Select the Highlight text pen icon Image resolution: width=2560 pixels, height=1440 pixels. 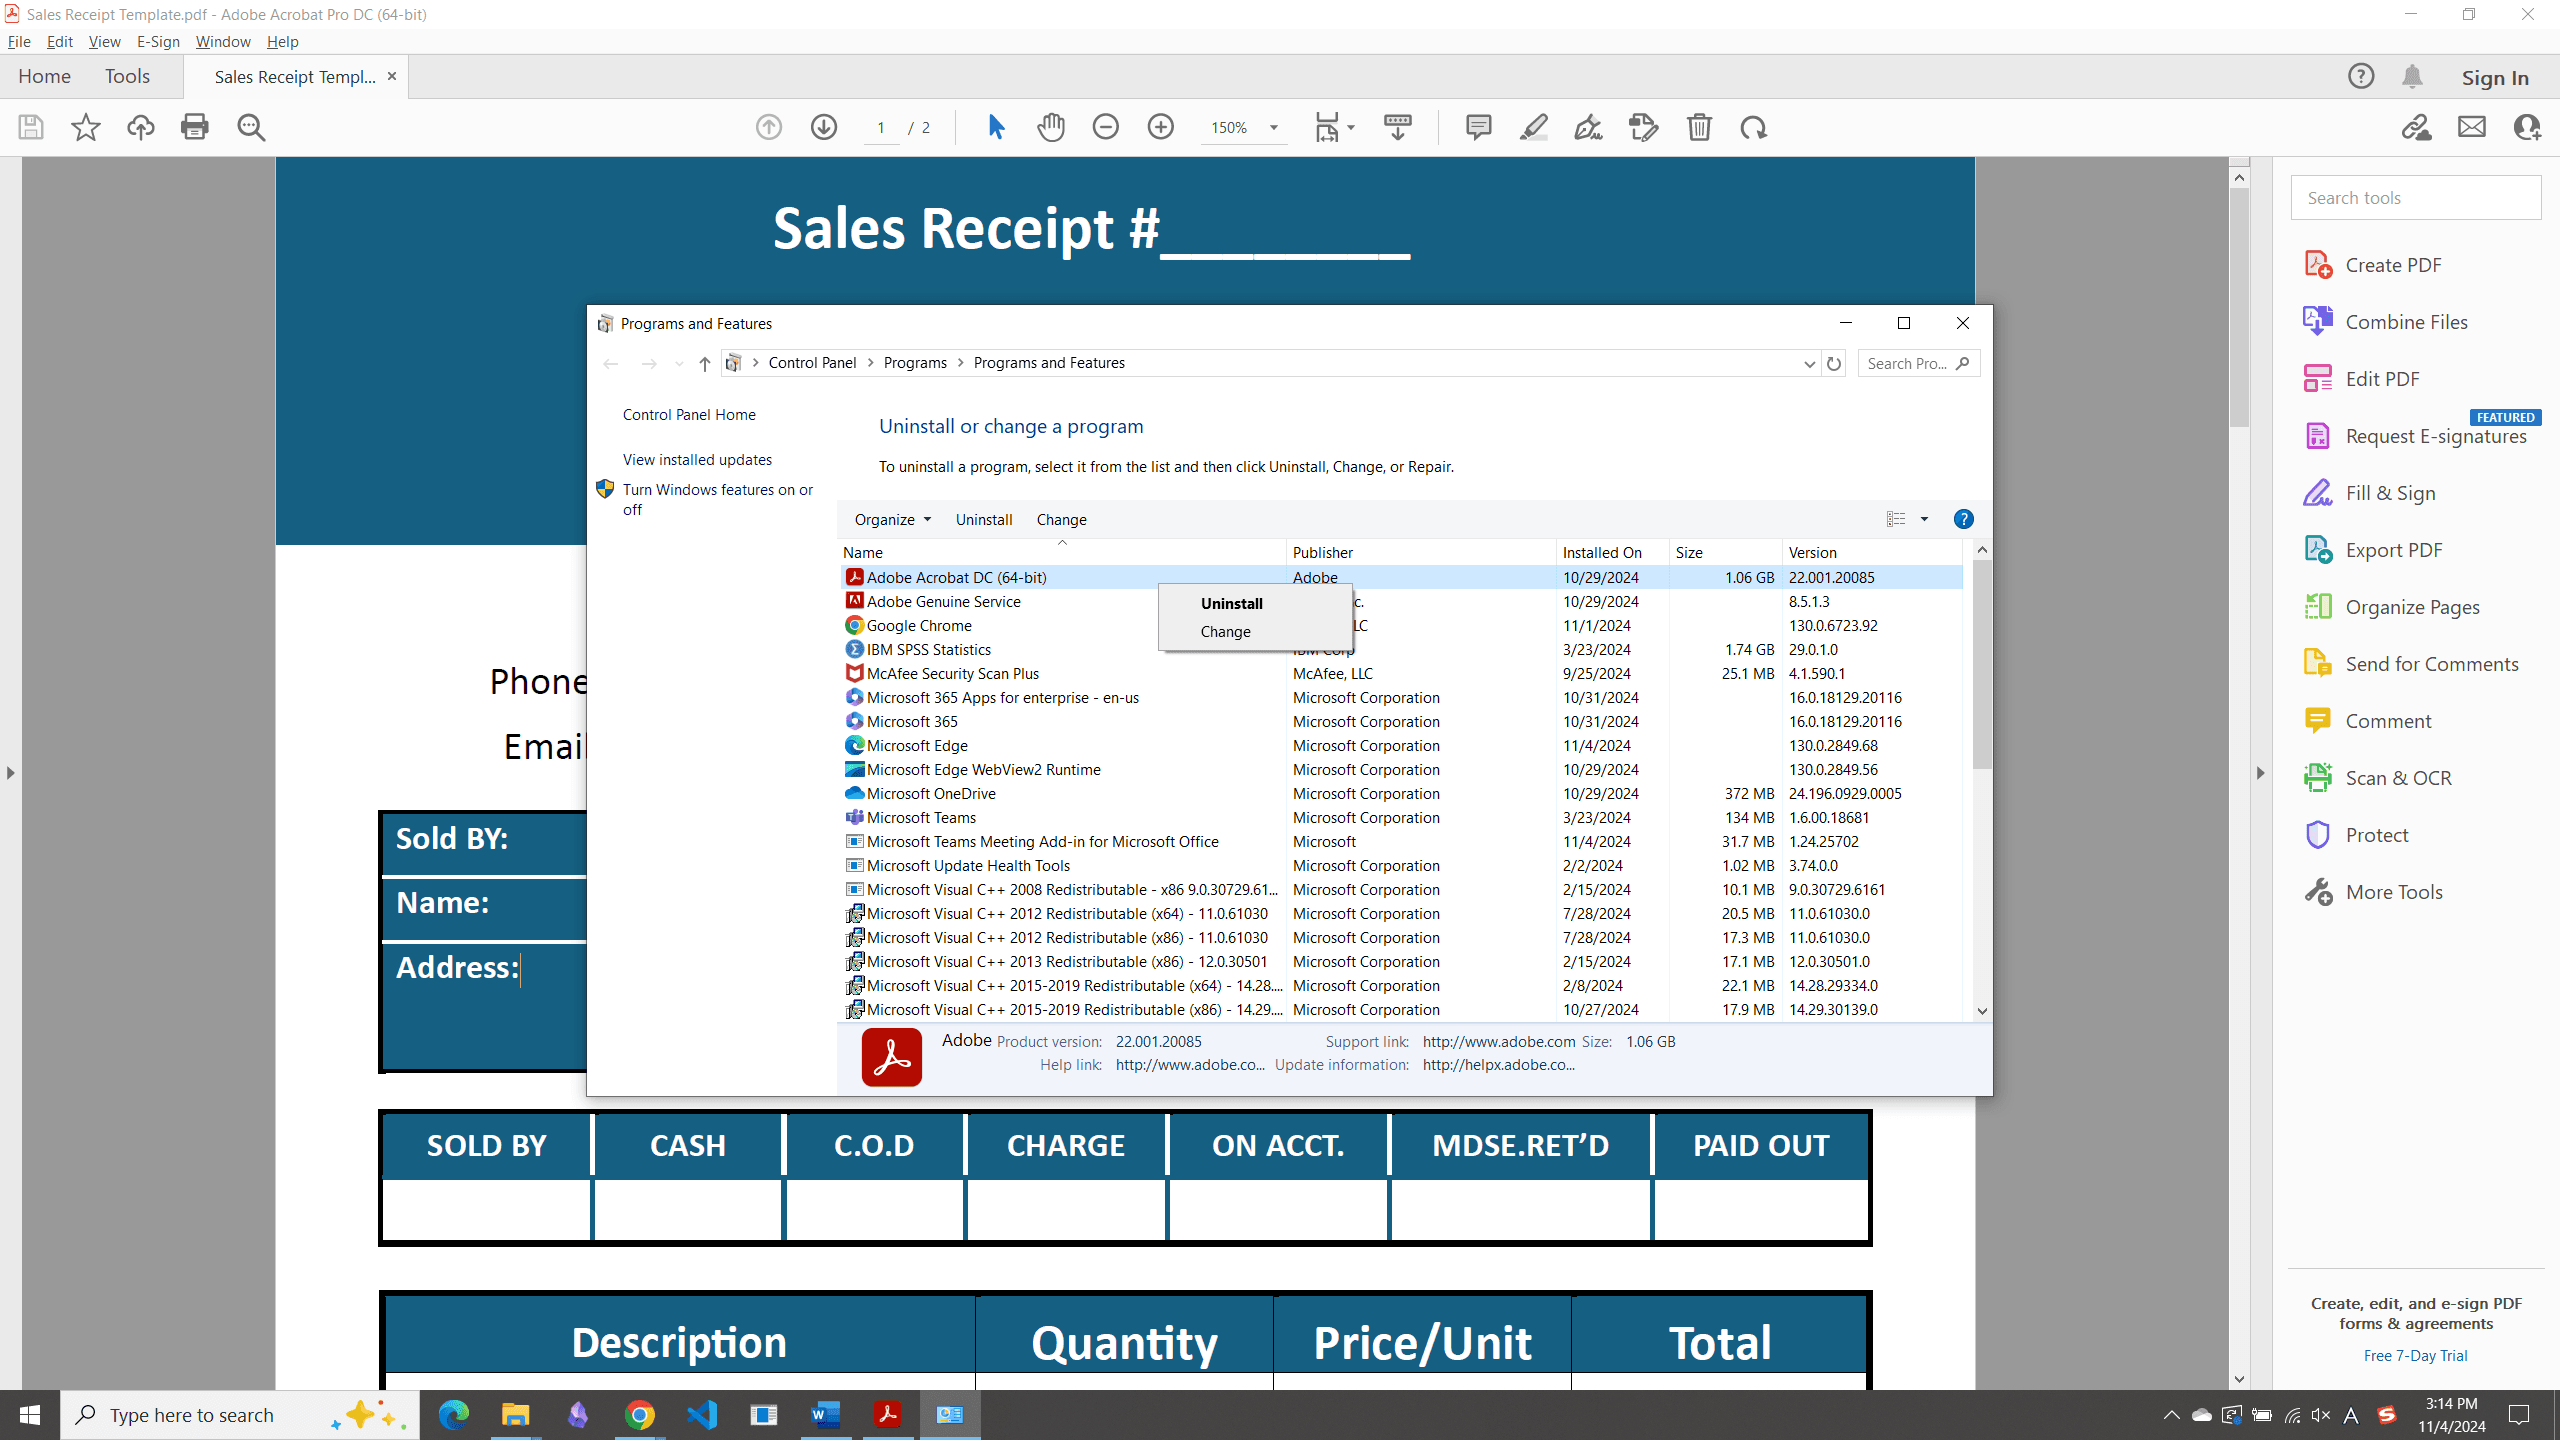click(x=1534, y=127)
